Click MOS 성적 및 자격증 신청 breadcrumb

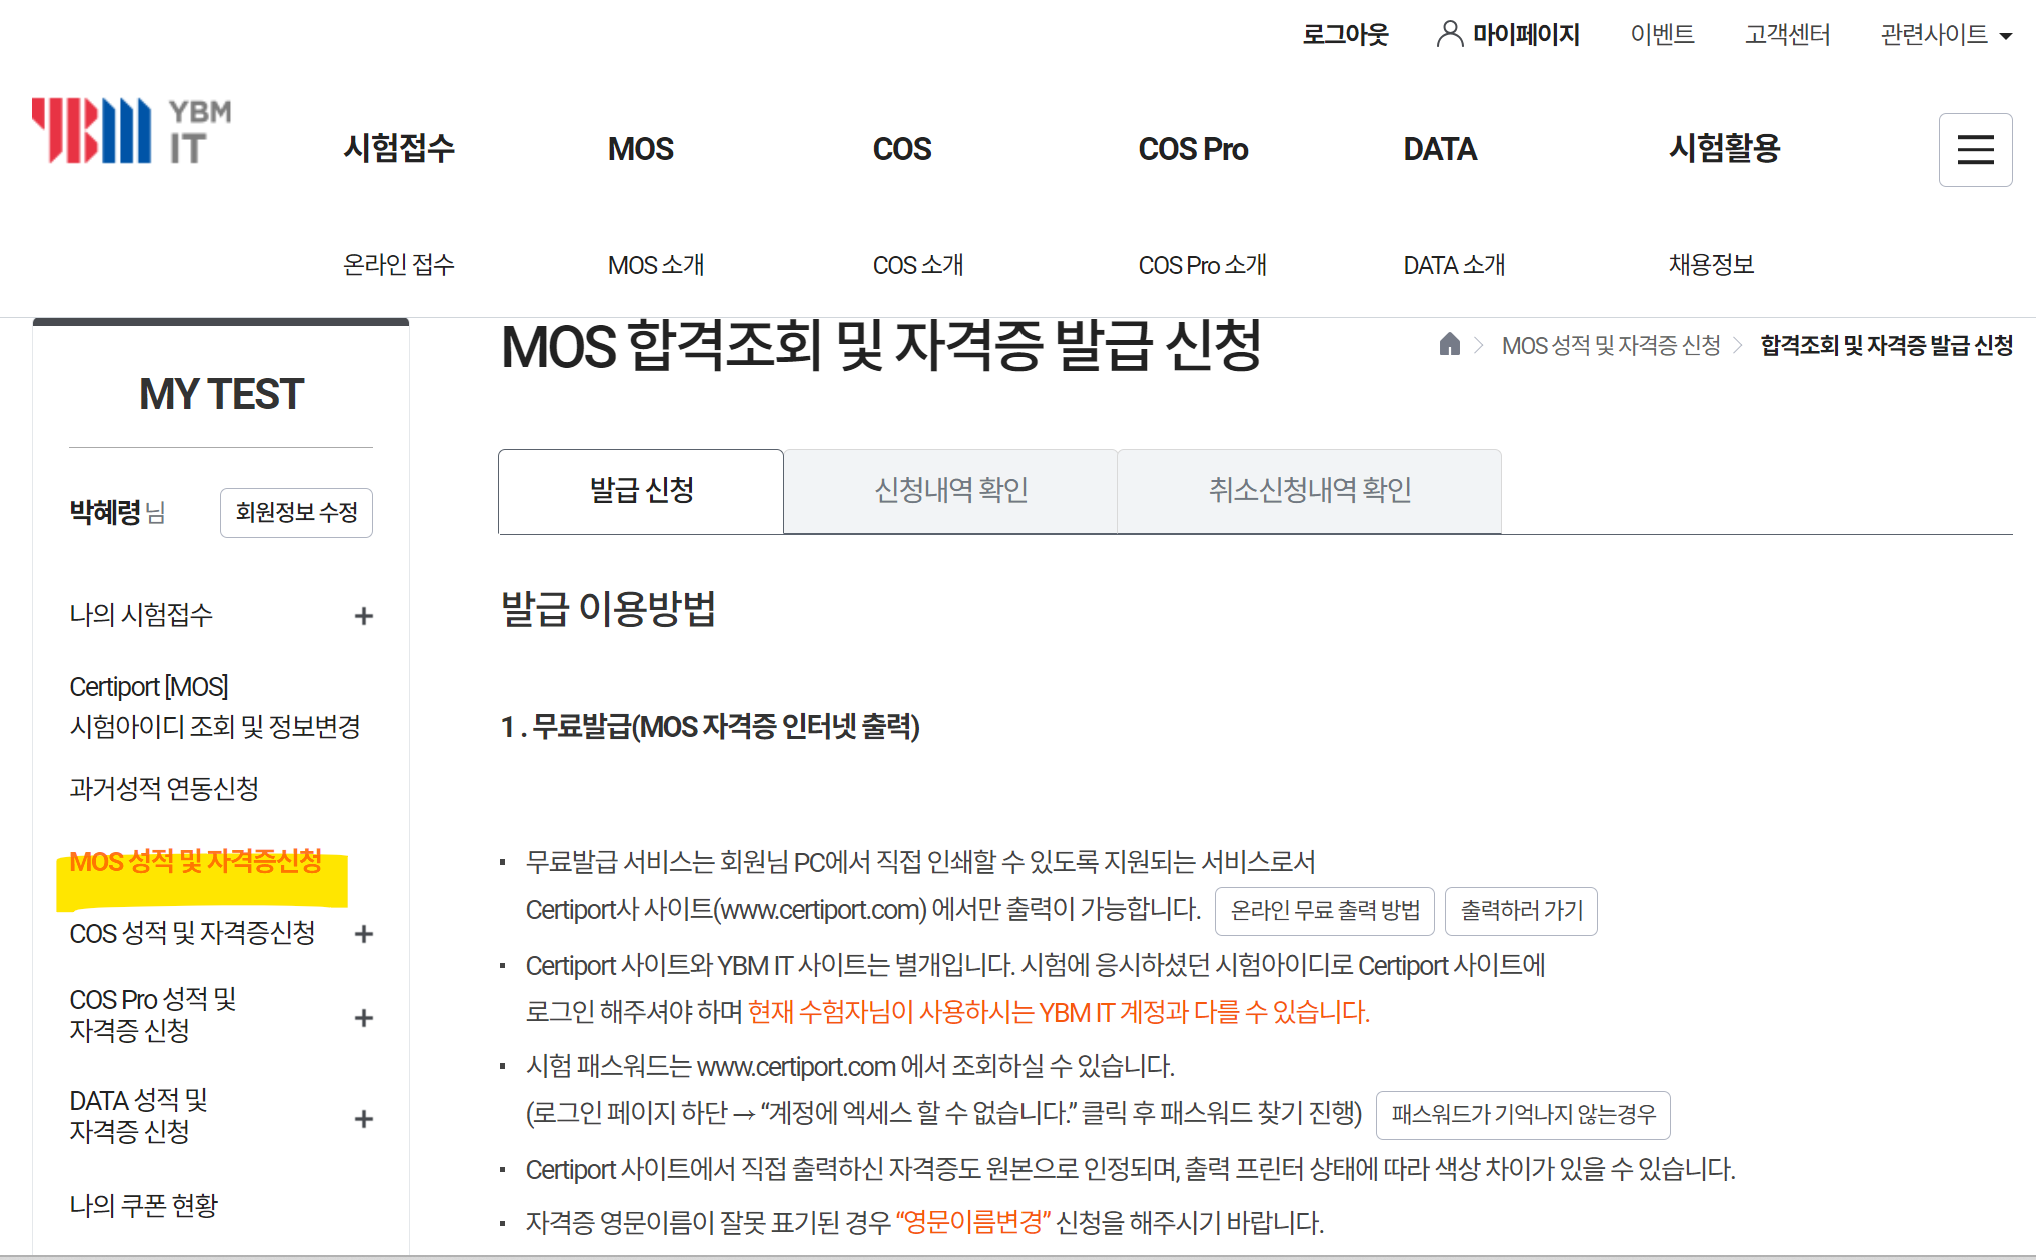click(1610, 345)
